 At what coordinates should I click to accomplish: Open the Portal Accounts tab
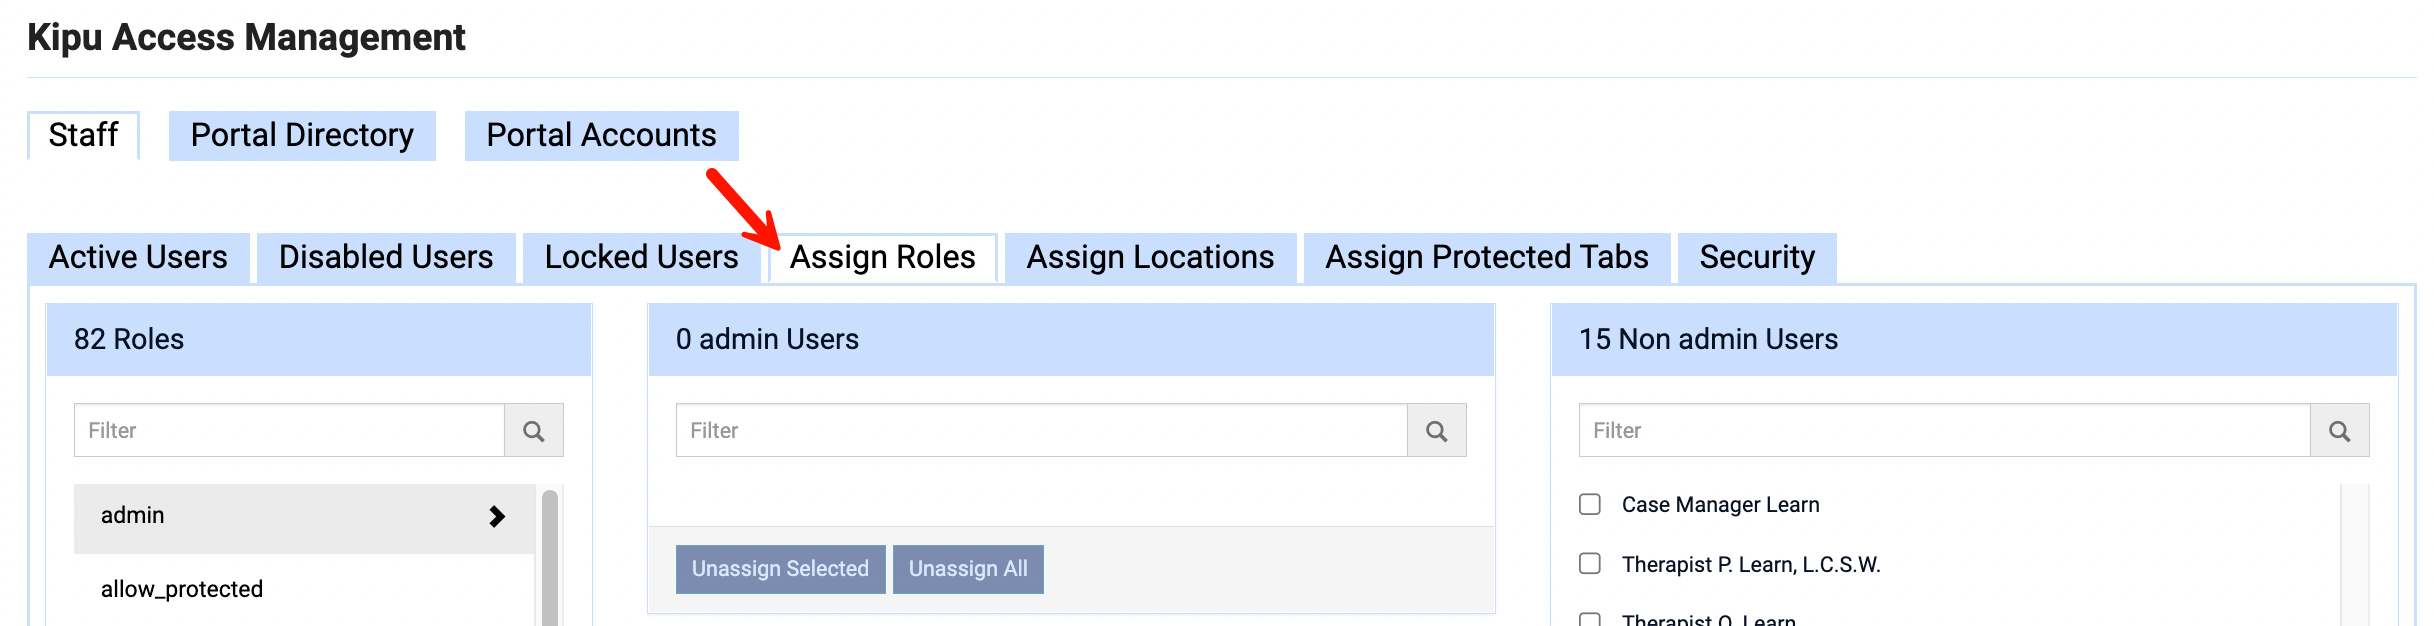click(x=601, y=135)
